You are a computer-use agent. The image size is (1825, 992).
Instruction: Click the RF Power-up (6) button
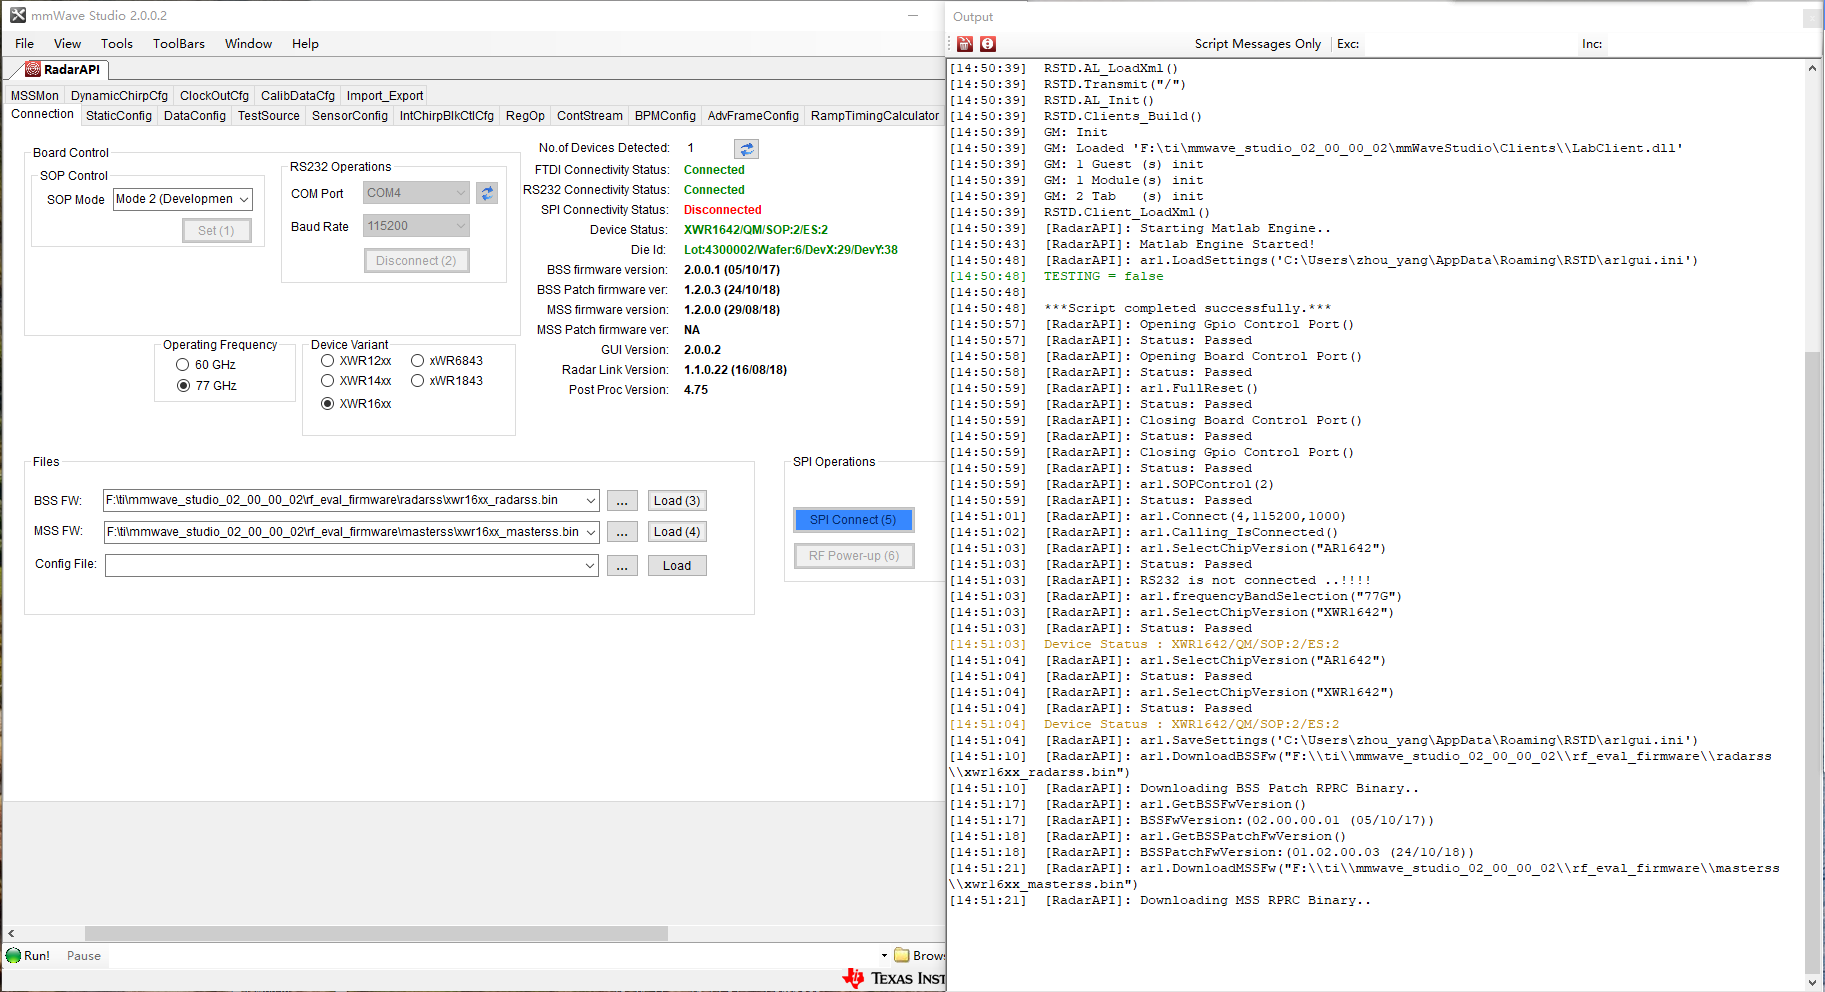(x=854, y=556)
